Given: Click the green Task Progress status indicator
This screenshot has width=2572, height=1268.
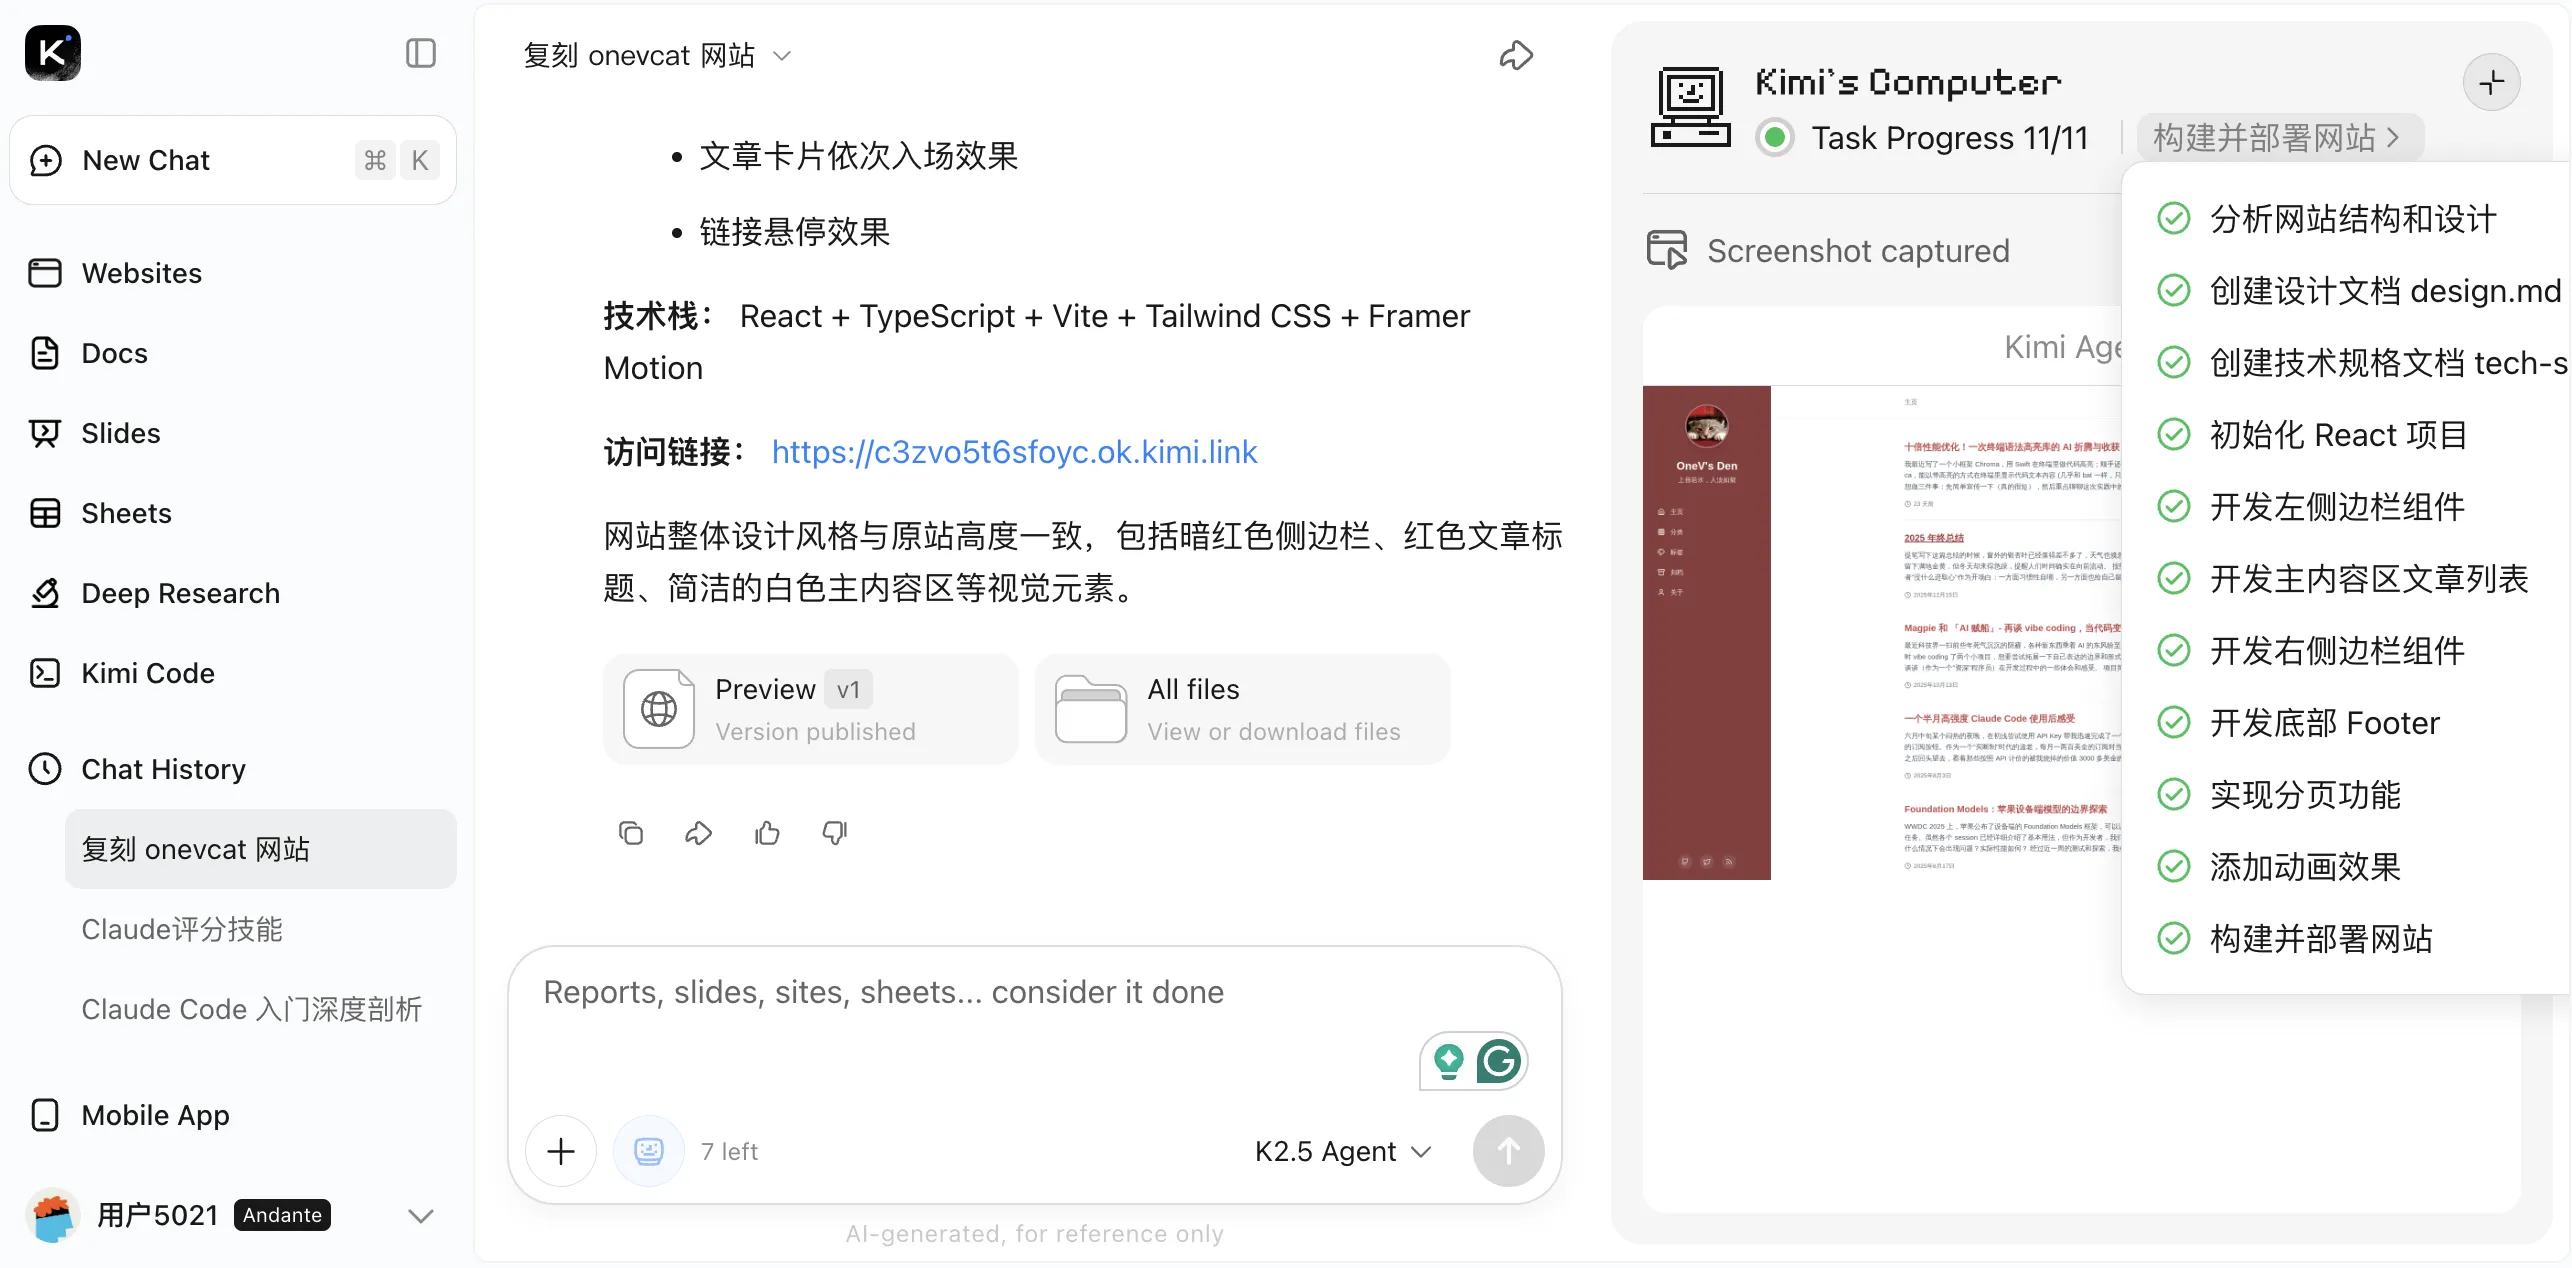Looking at the screenshot, I should point(1775,137).
